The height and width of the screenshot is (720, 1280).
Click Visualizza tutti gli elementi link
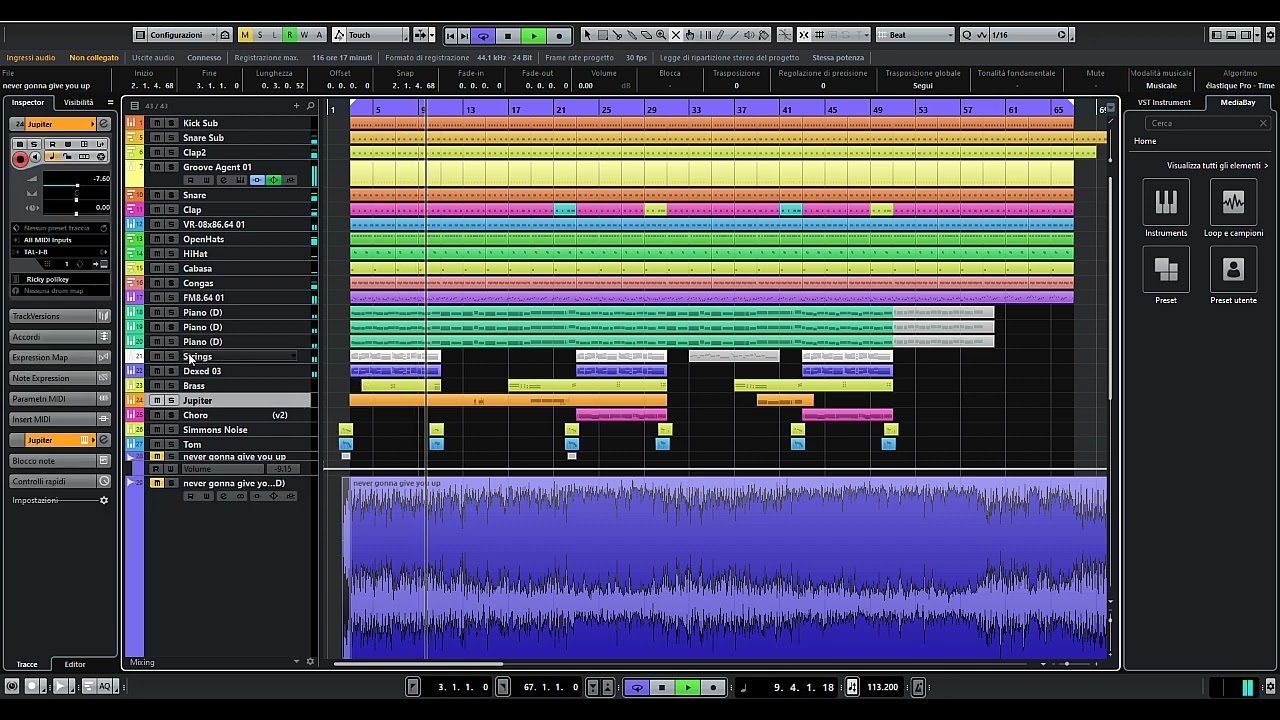click(1217, 165)
